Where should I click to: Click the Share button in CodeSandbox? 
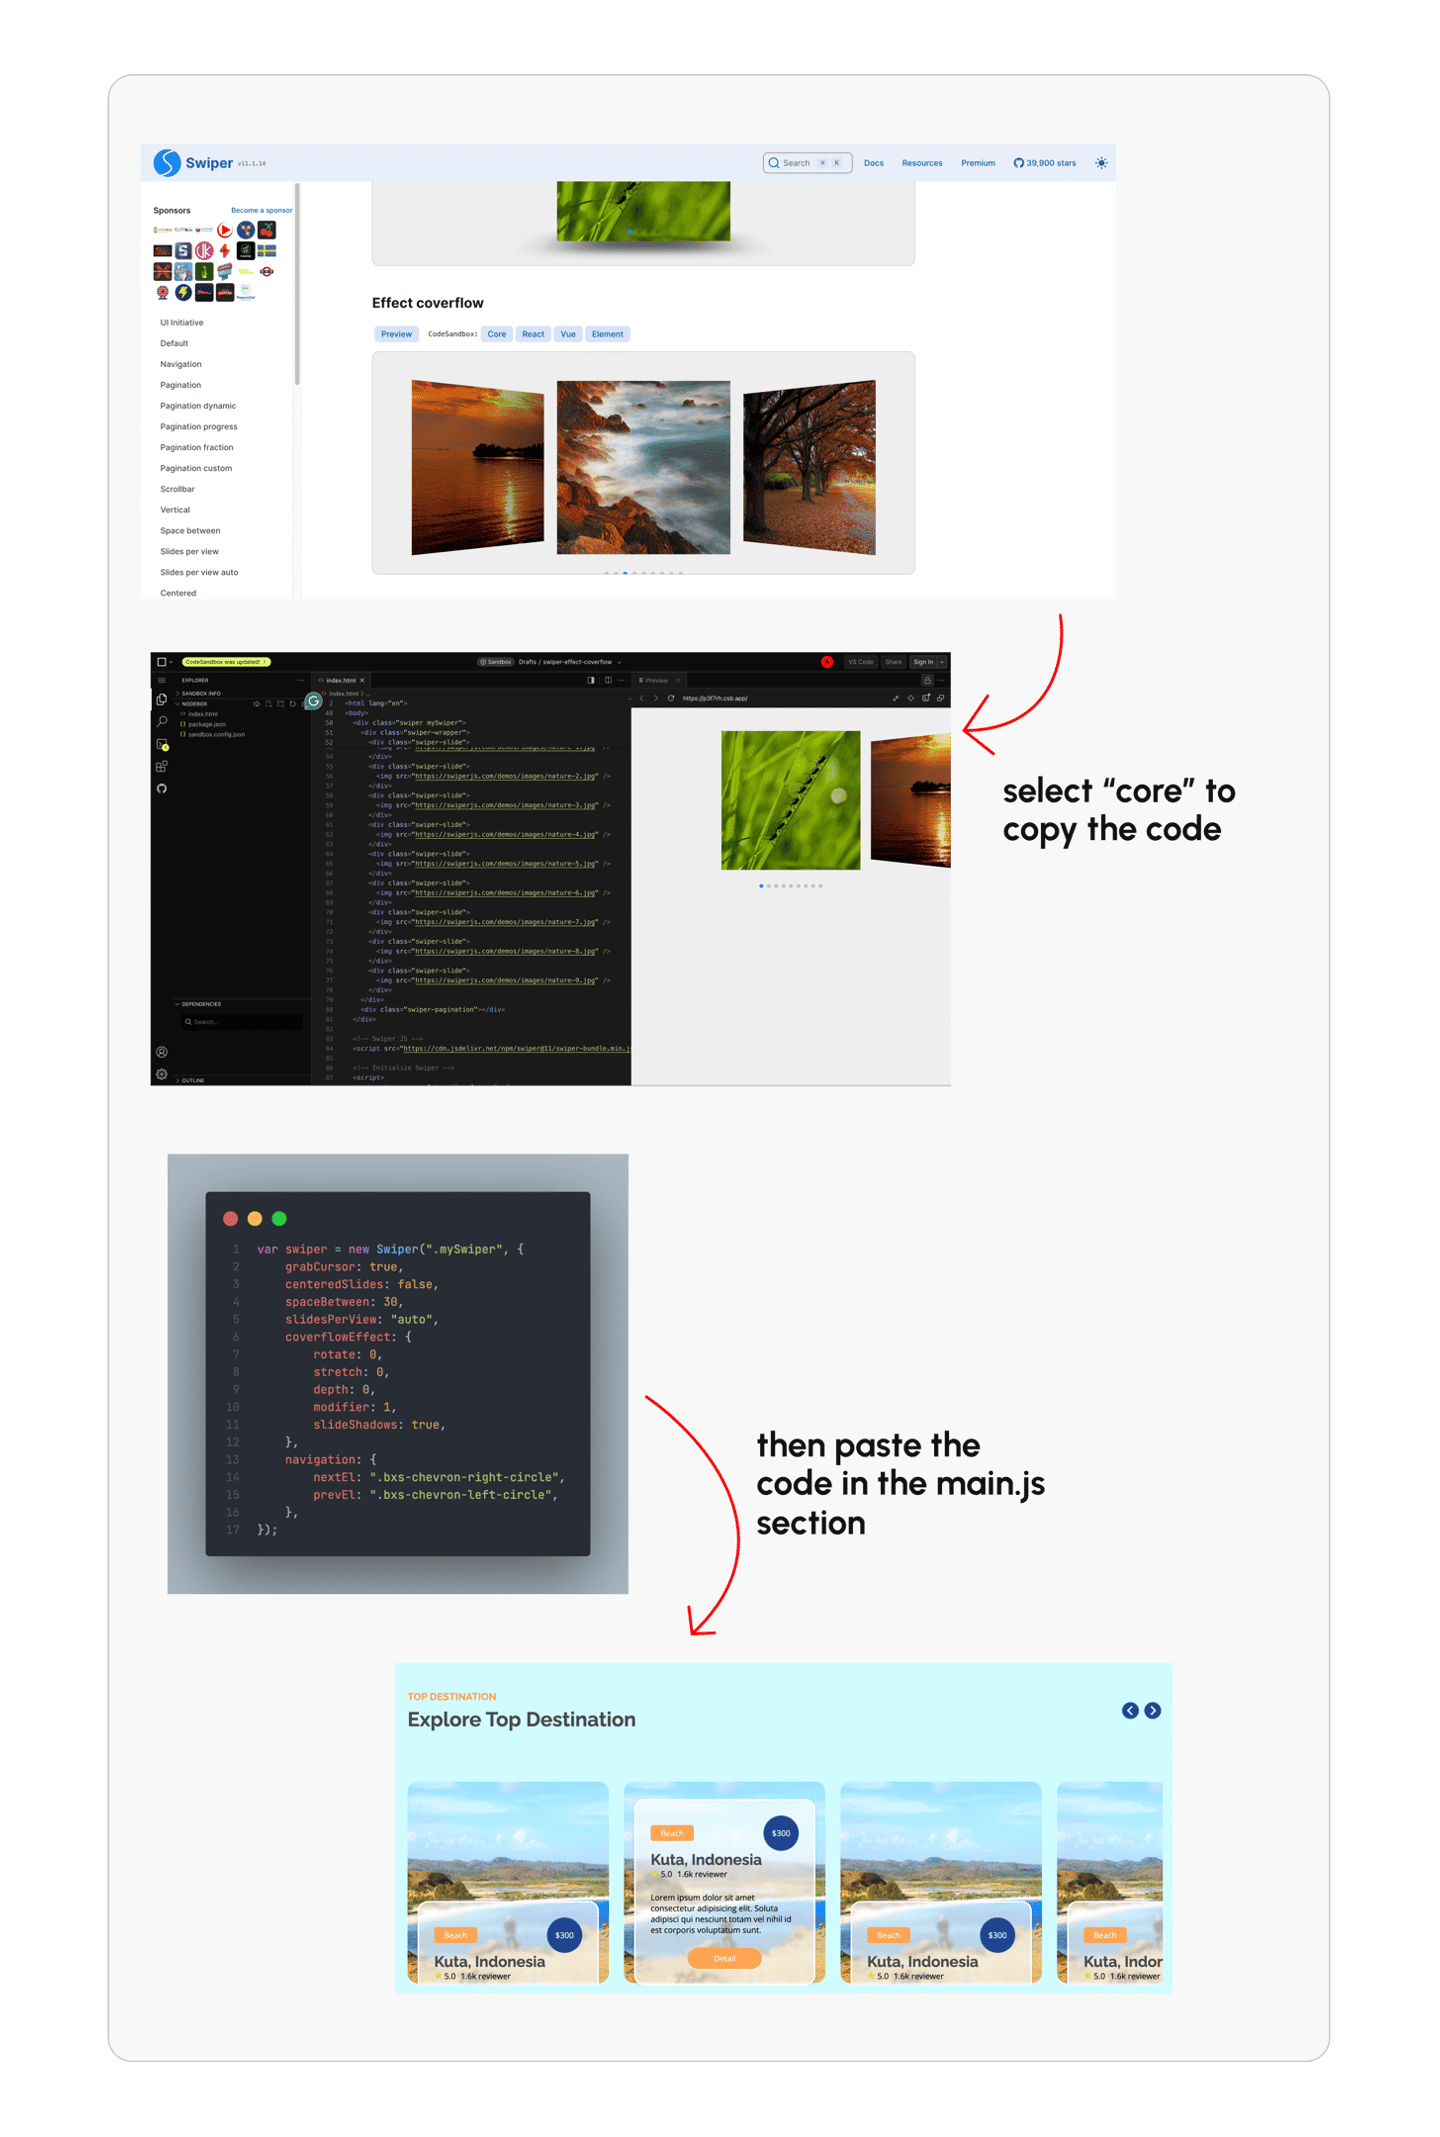coord(893,662)
